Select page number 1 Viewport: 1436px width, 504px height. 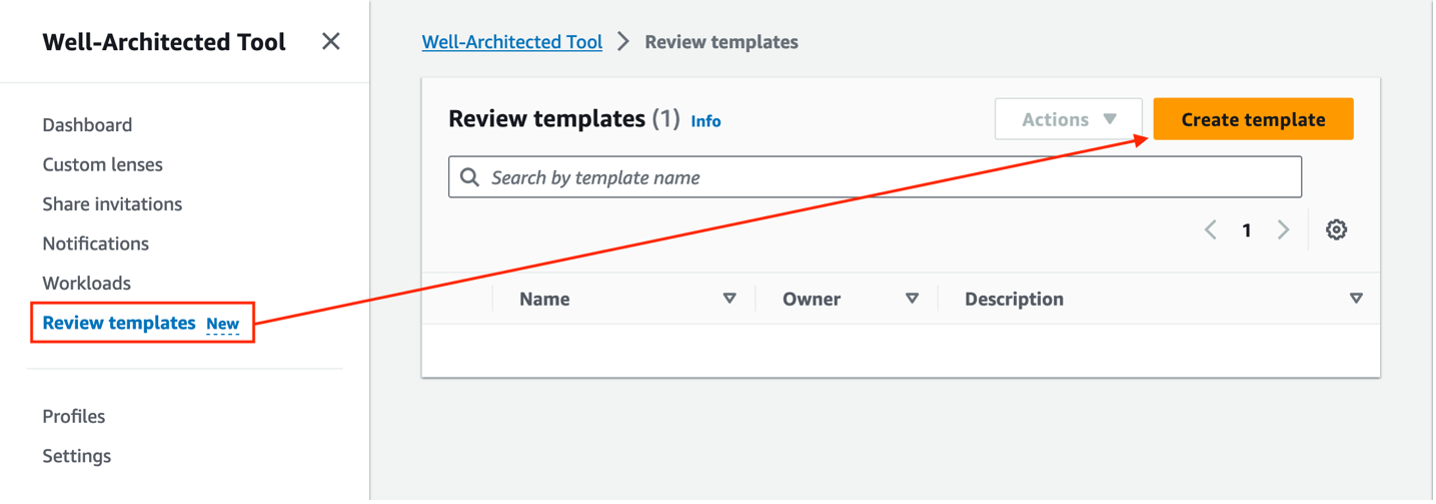[1246, 230]
